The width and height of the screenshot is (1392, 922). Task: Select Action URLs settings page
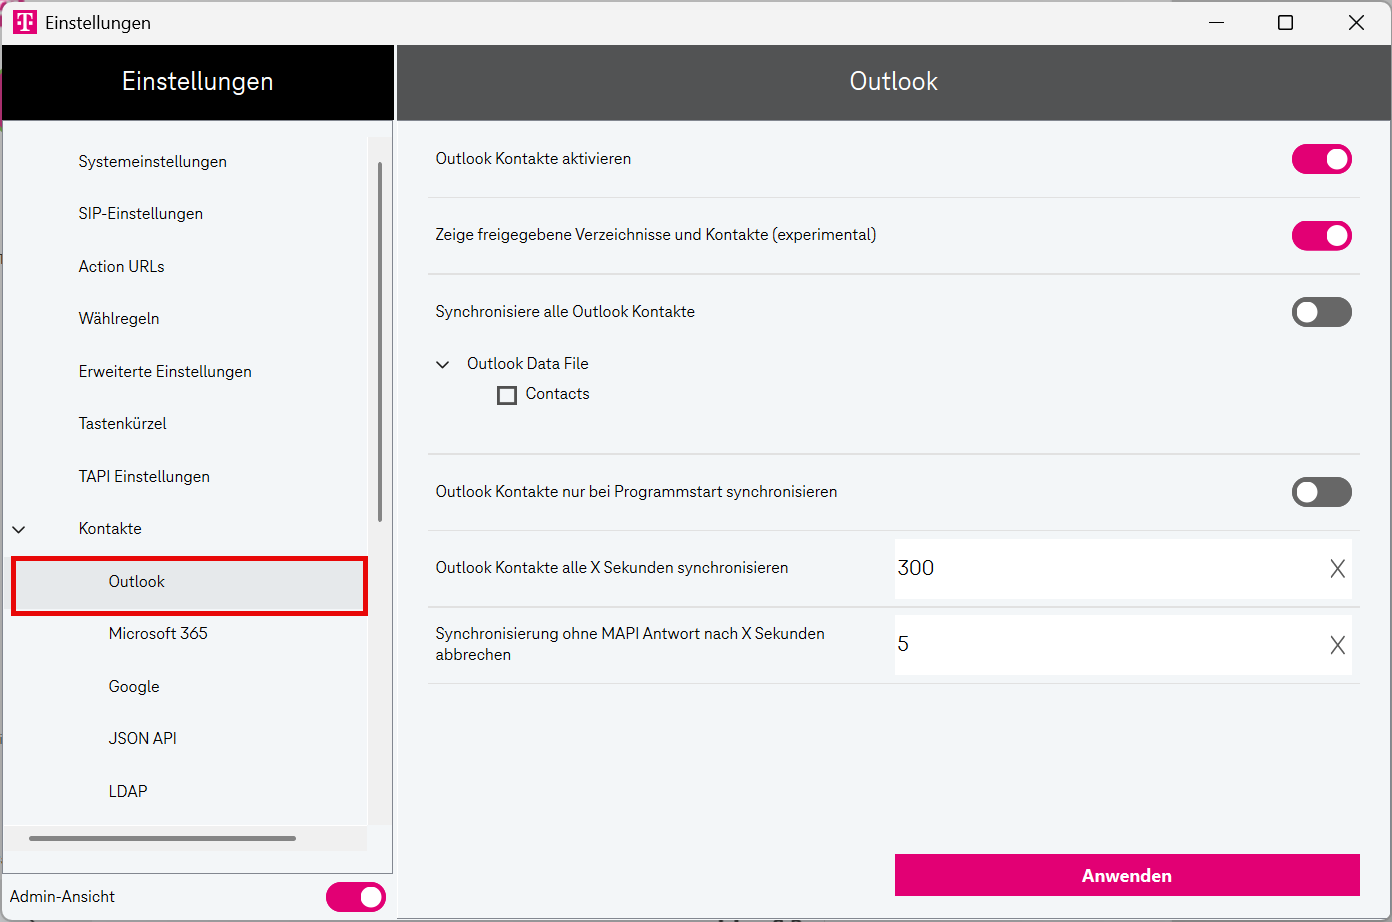tap(121, 267)
